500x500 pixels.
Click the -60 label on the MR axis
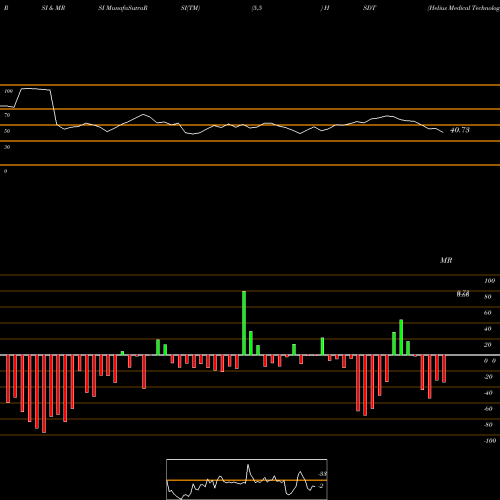[x=488, y=409]
